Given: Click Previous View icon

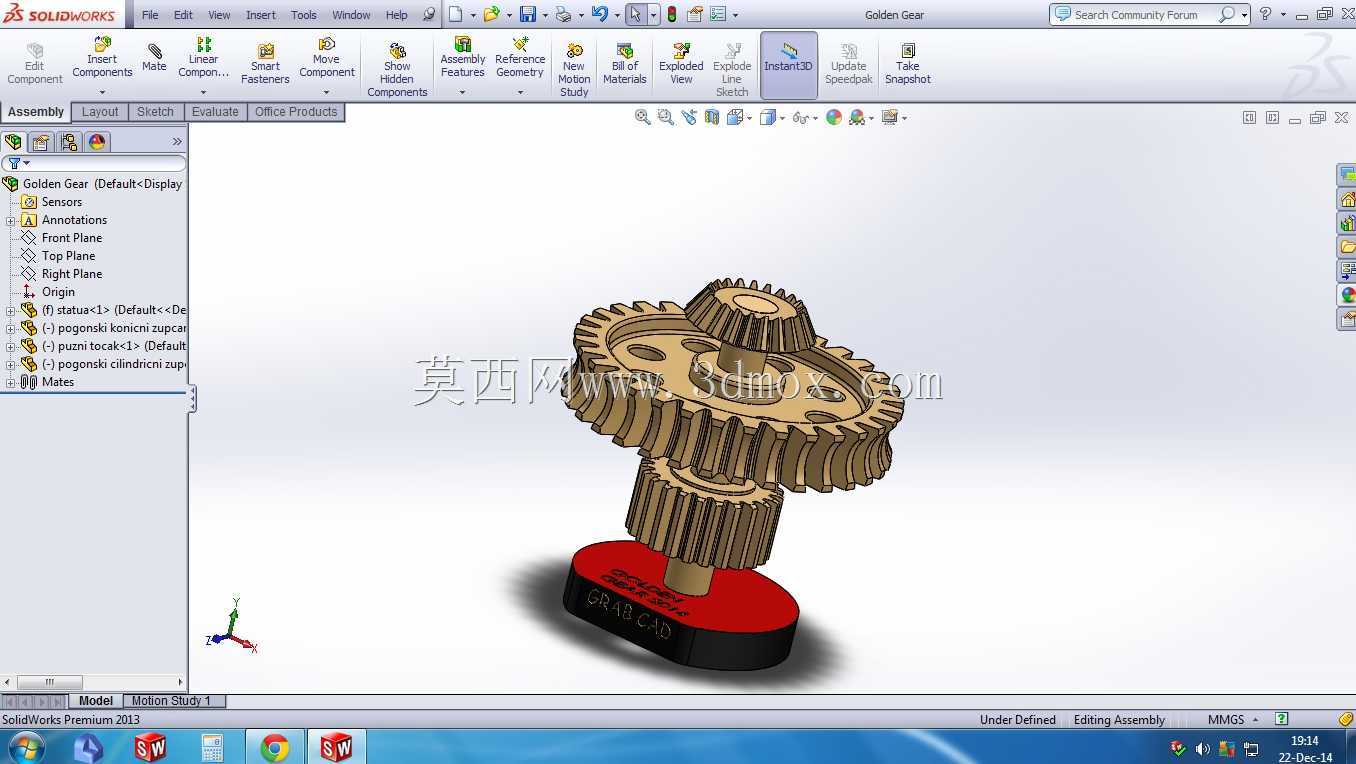Looking at the screenshot, I should coord(689,117).
